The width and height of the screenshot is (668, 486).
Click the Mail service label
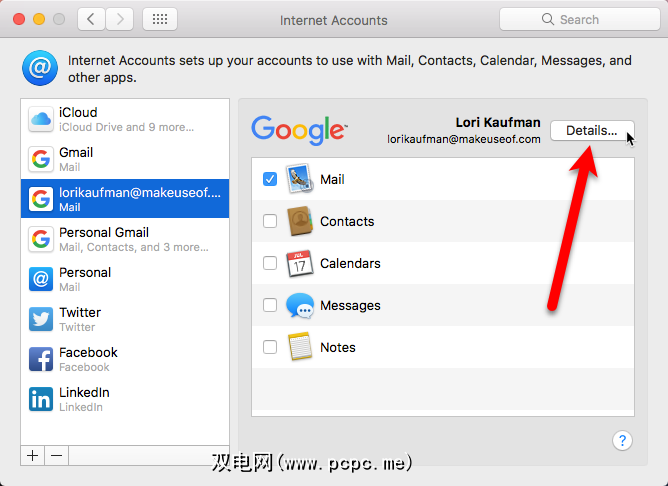pos(332,179)
